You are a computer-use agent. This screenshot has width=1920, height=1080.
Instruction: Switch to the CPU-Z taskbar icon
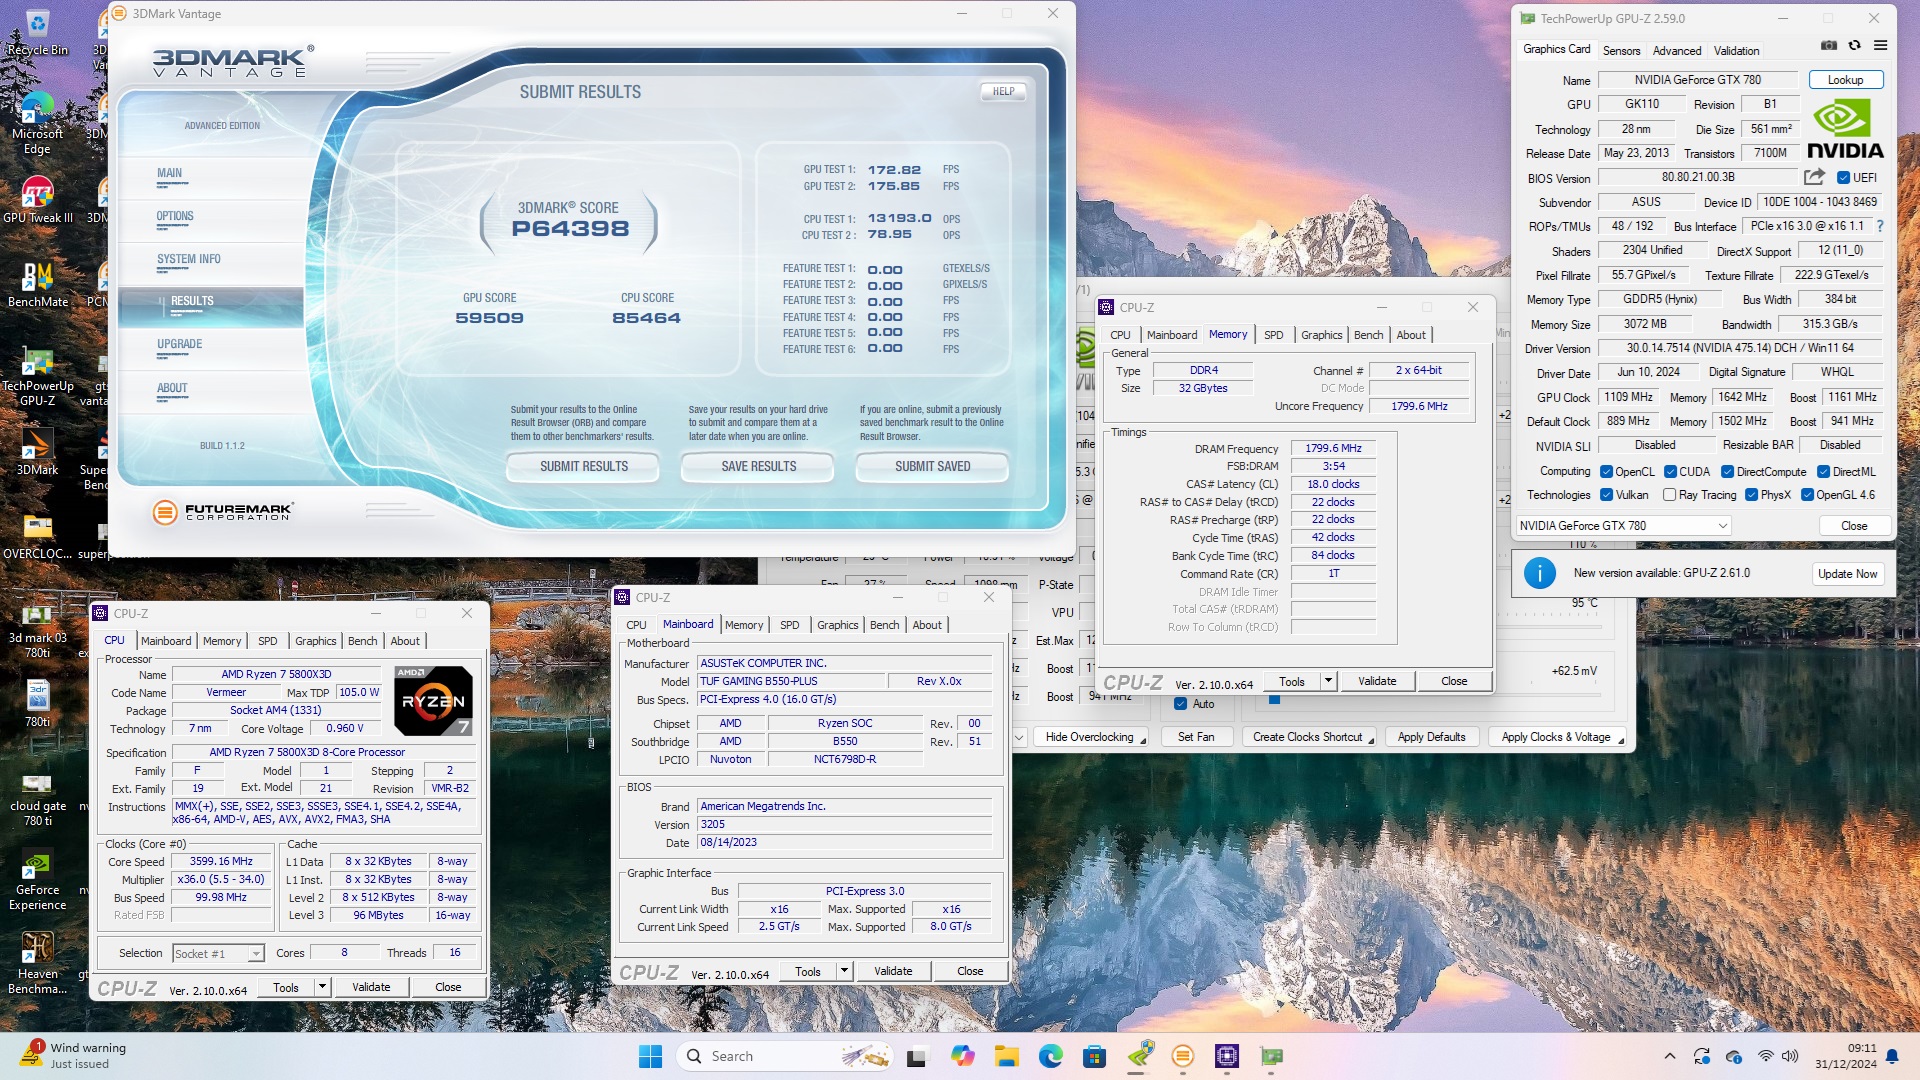click(x=1227, y=1056)
